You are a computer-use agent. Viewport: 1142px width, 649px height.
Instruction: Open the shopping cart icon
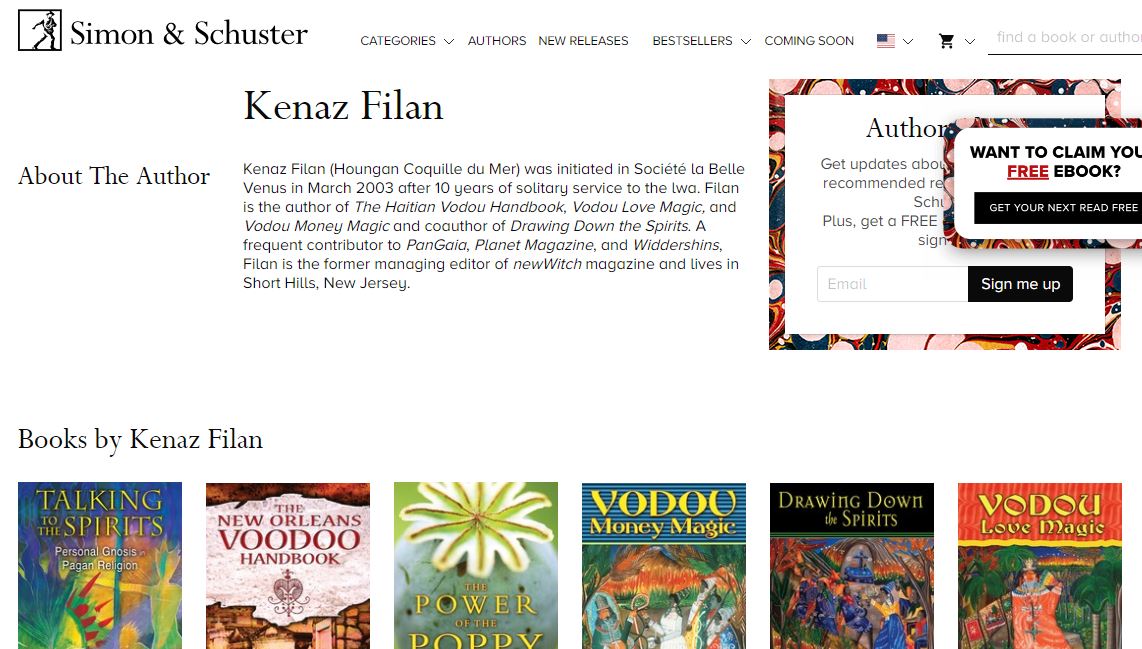[x=946, y=42]
